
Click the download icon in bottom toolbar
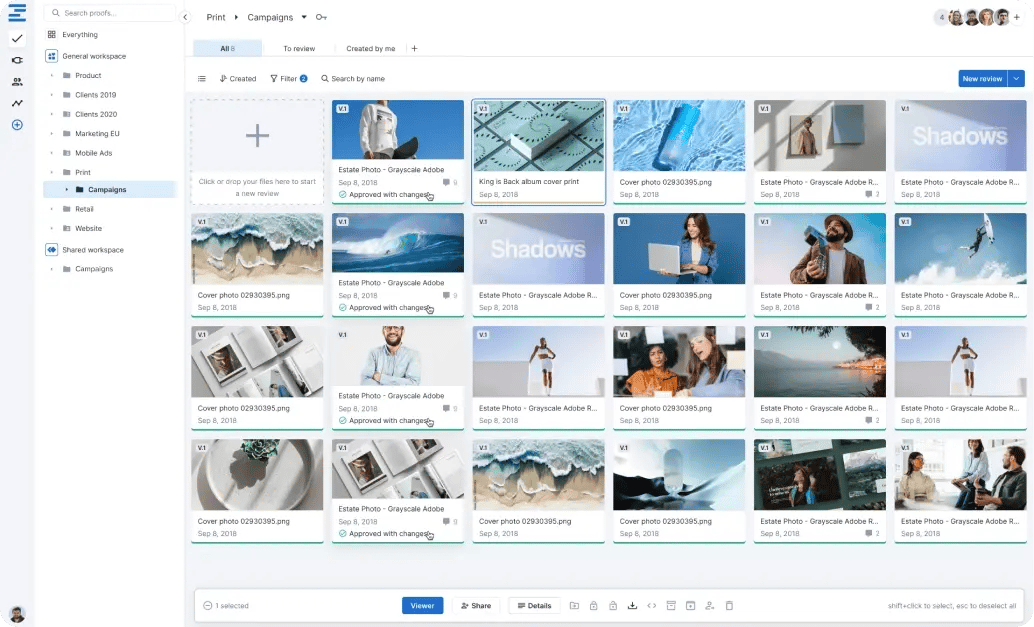[x=632, y=606]
